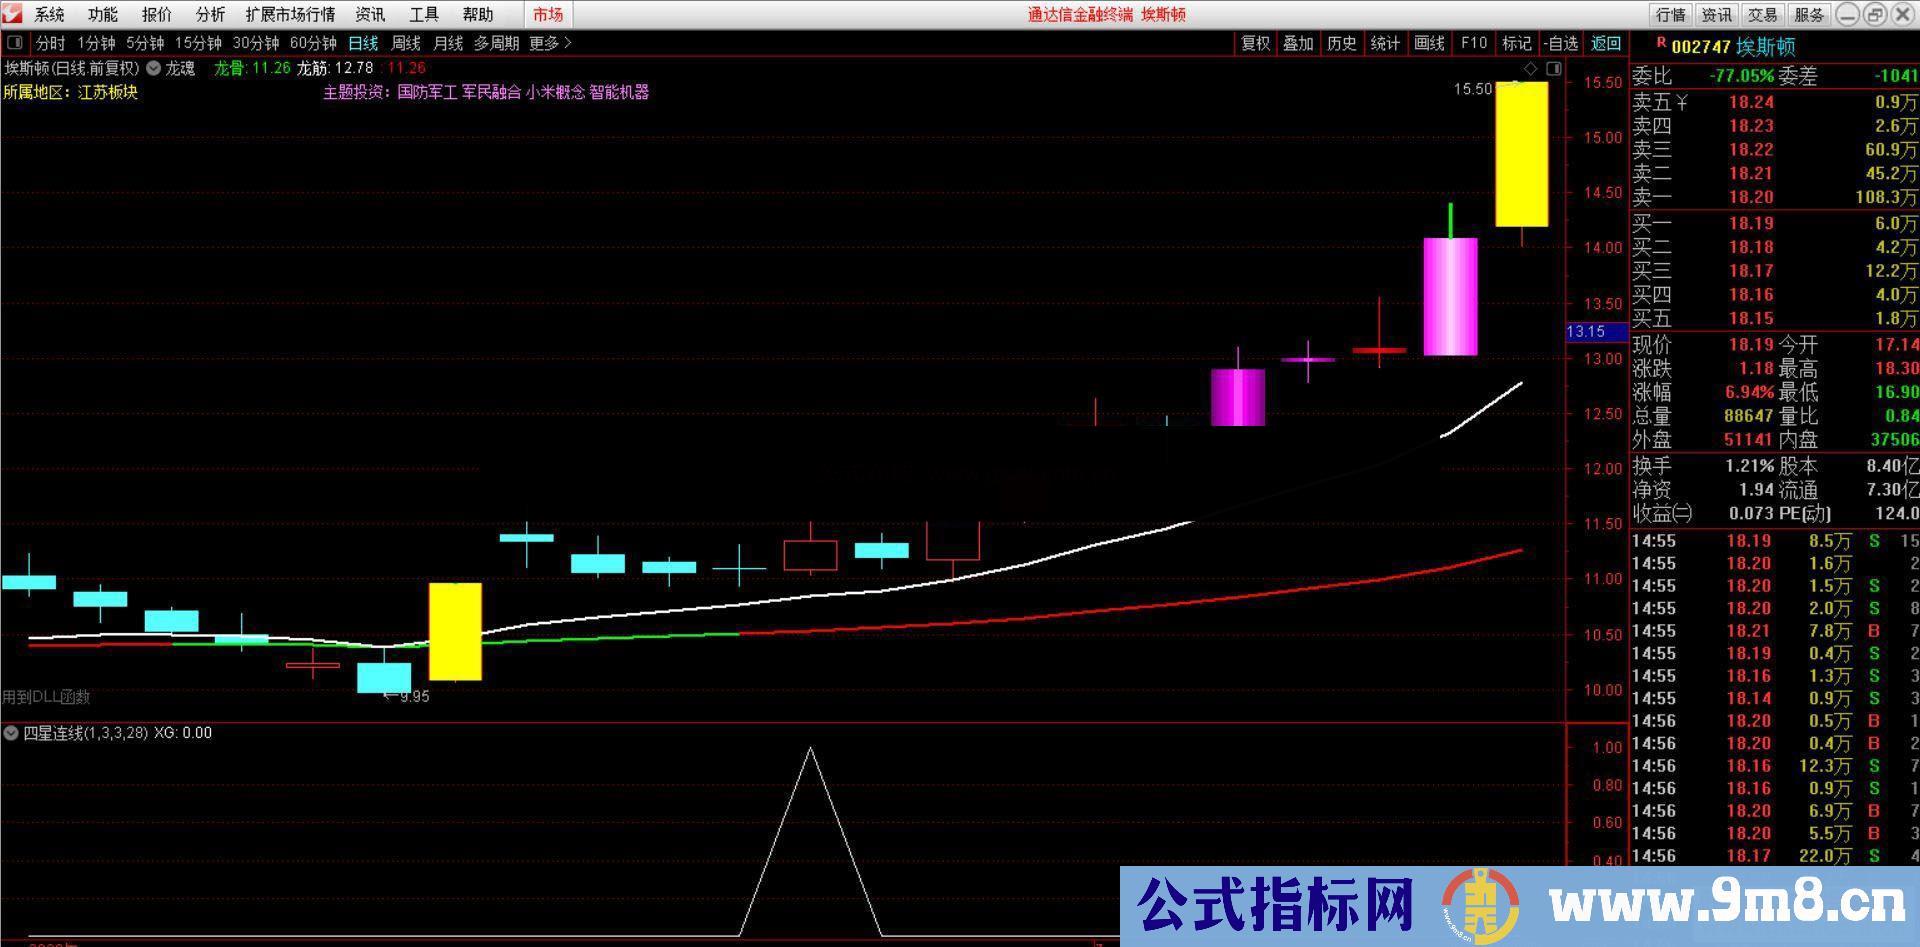The image size is (1920, 947).
Task: Click the 小米概念 theme link
Action: (555, 92)
